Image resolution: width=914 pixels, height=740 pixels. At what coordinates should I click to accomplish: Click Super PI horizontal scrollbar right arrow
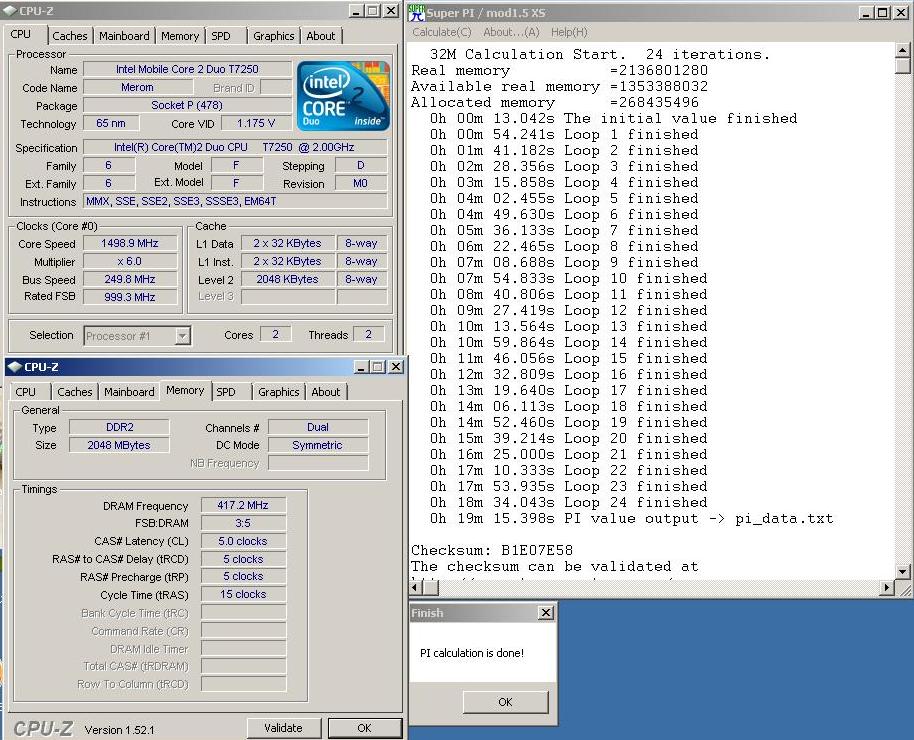click(886, 588)
